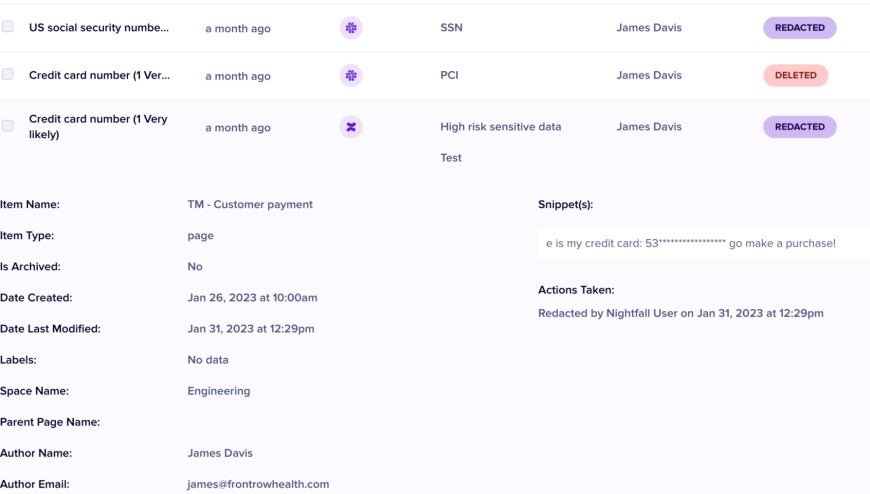
Task: Click the Confluence icon in the third row
Action: pos(351,127)
